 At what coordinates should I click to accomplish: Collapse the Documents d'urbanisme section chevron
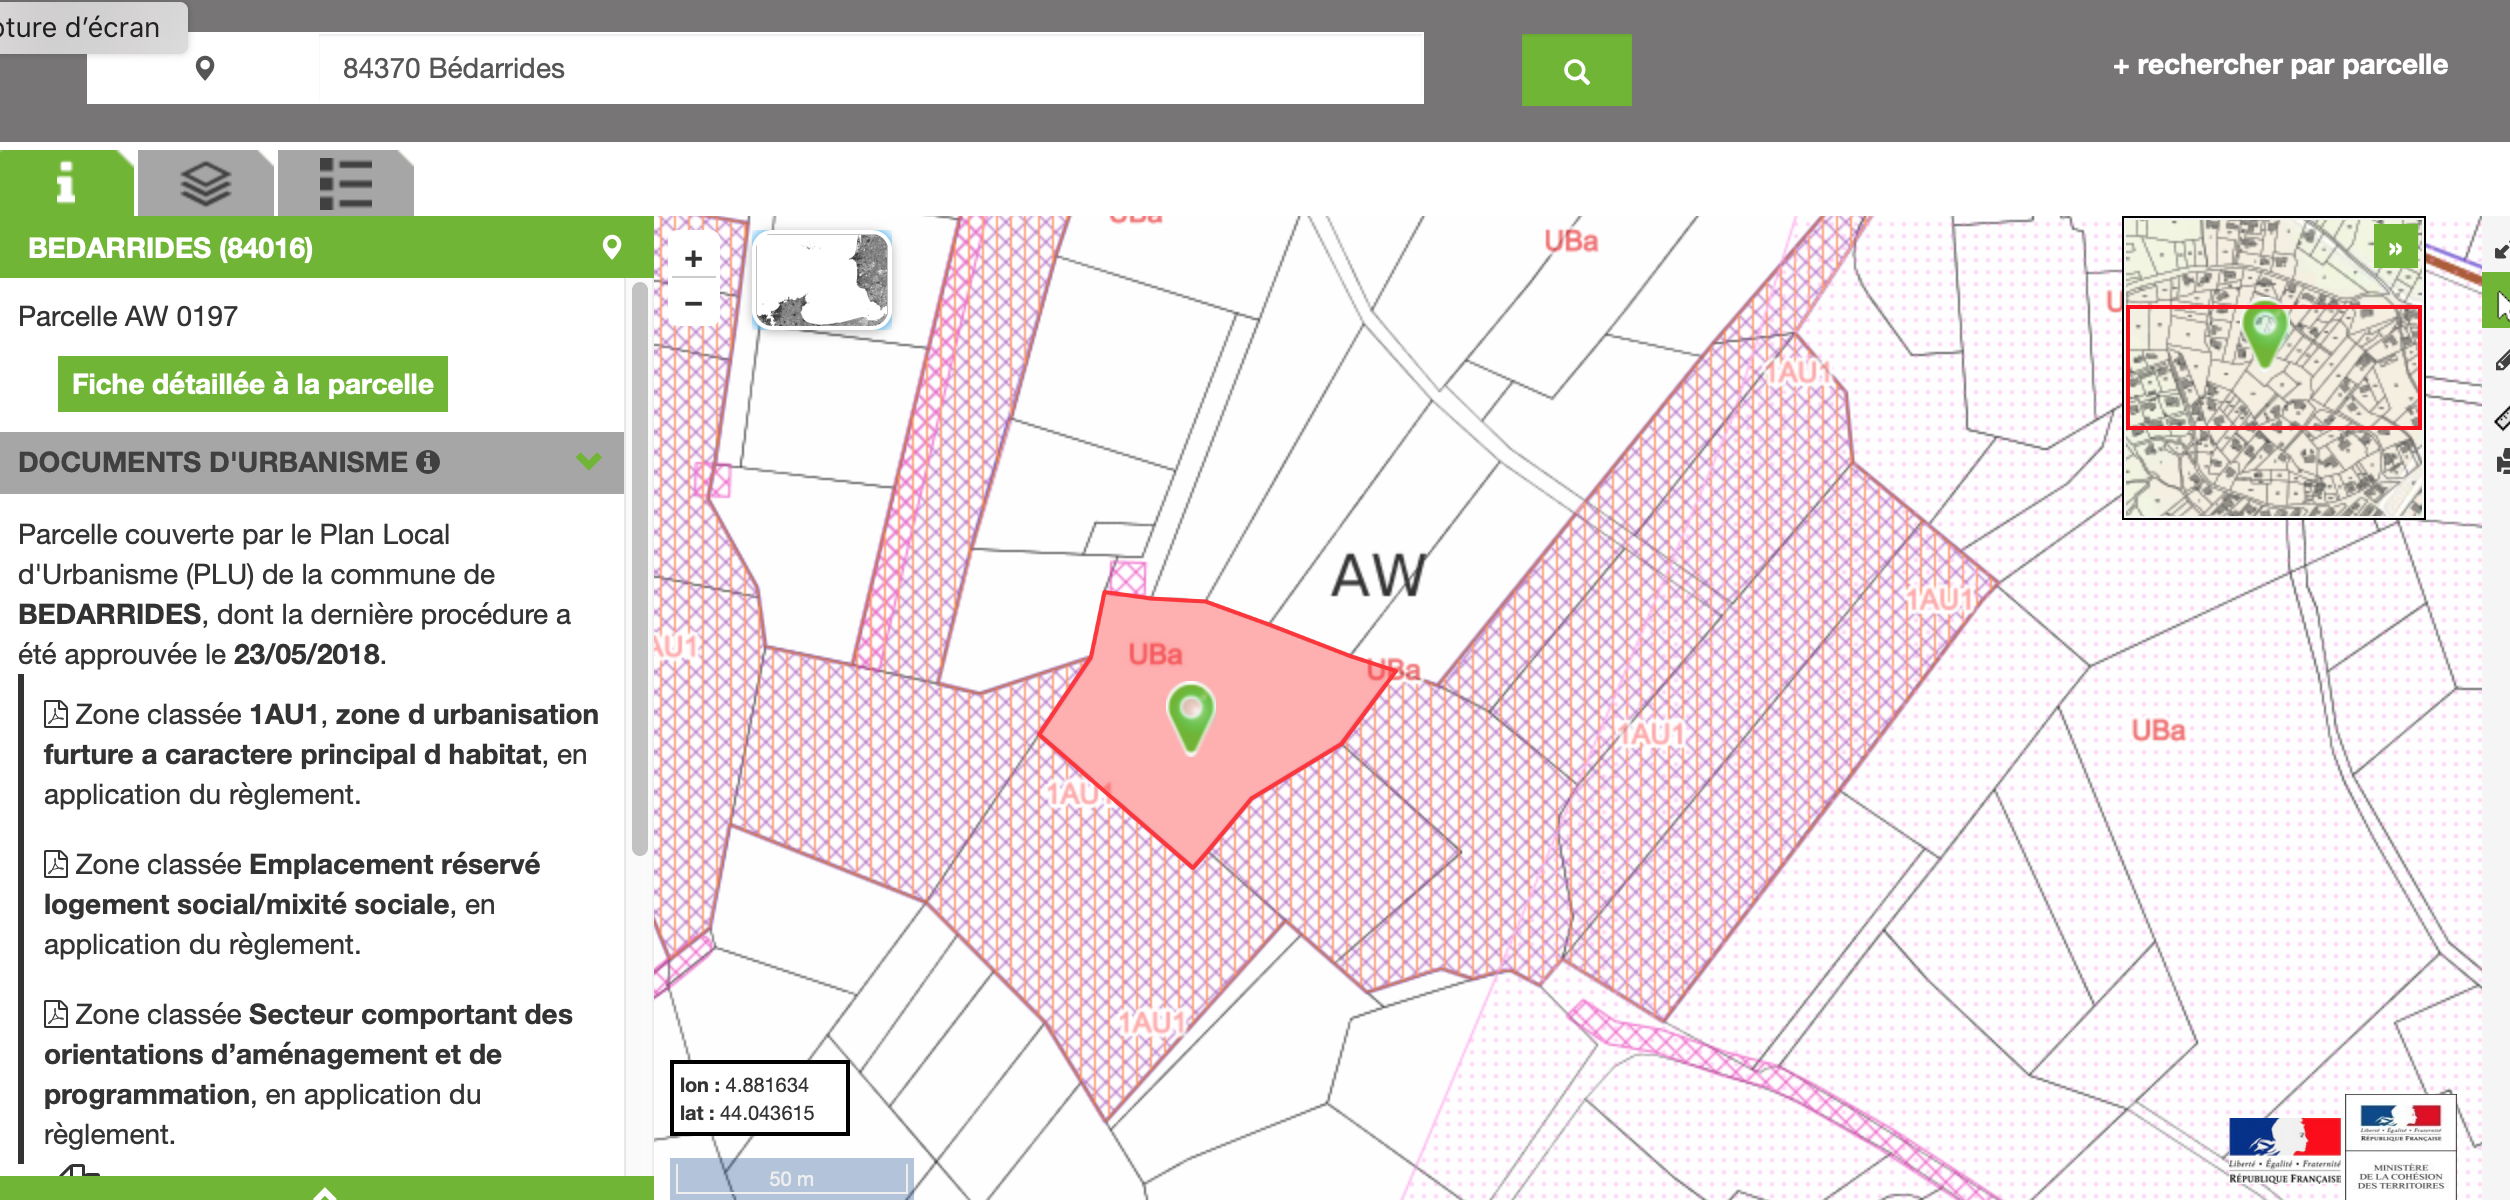coord(589,461)
